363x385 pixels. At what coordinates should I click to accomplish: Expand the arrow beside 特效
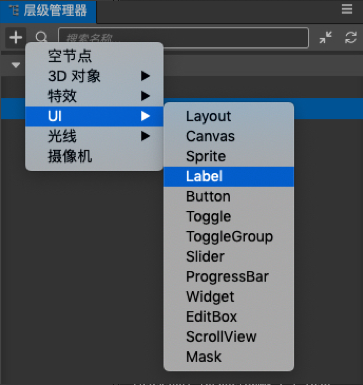click(x=145, y=96)
